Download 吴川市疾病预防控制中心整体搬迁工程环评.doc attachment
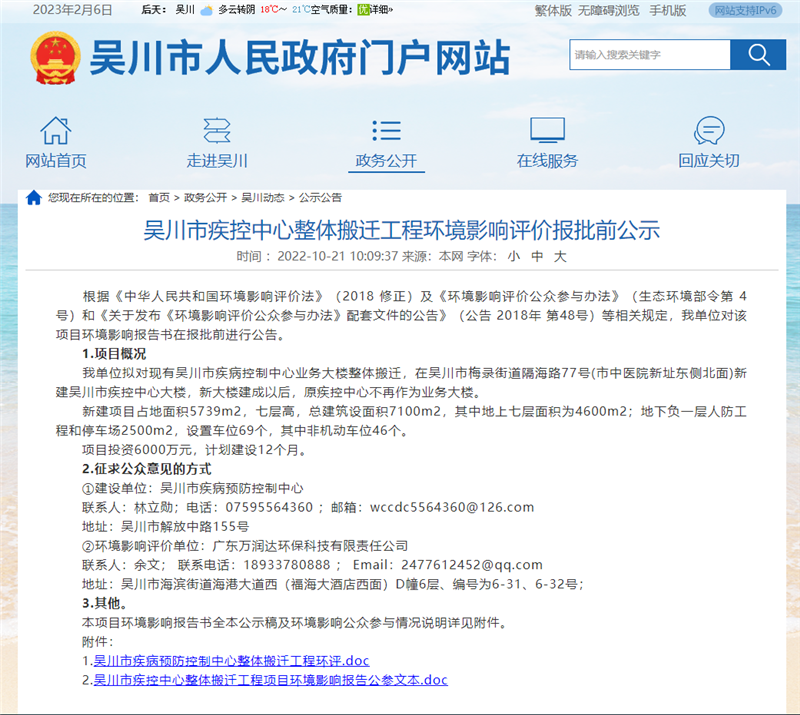Viewport: 800px width, 715px height. pyautogui.click(x=231, y=661)
